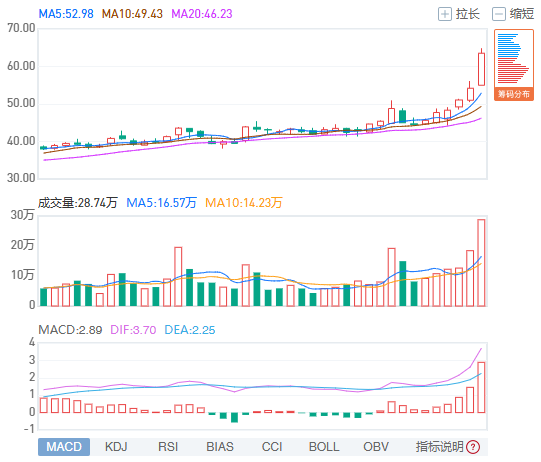
Task: Click the last MACD histogram bar
Action: point(481,387)
